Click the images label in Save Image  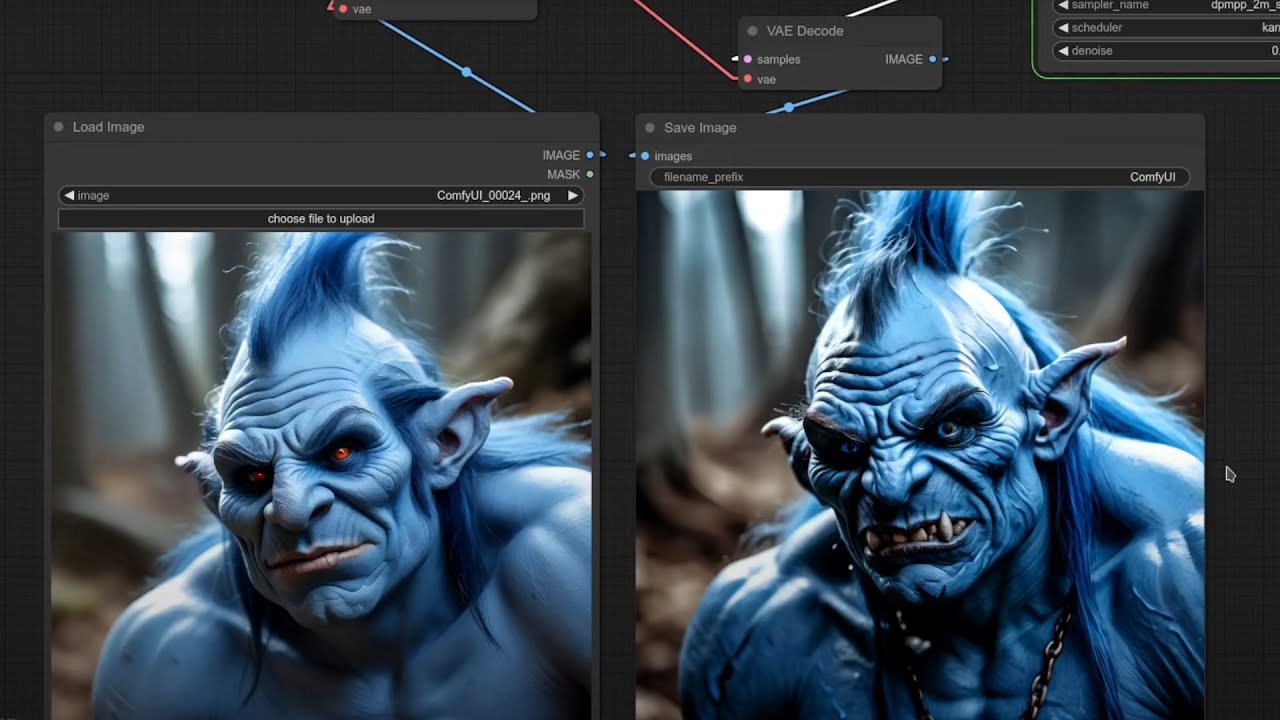tap(673, 156)
